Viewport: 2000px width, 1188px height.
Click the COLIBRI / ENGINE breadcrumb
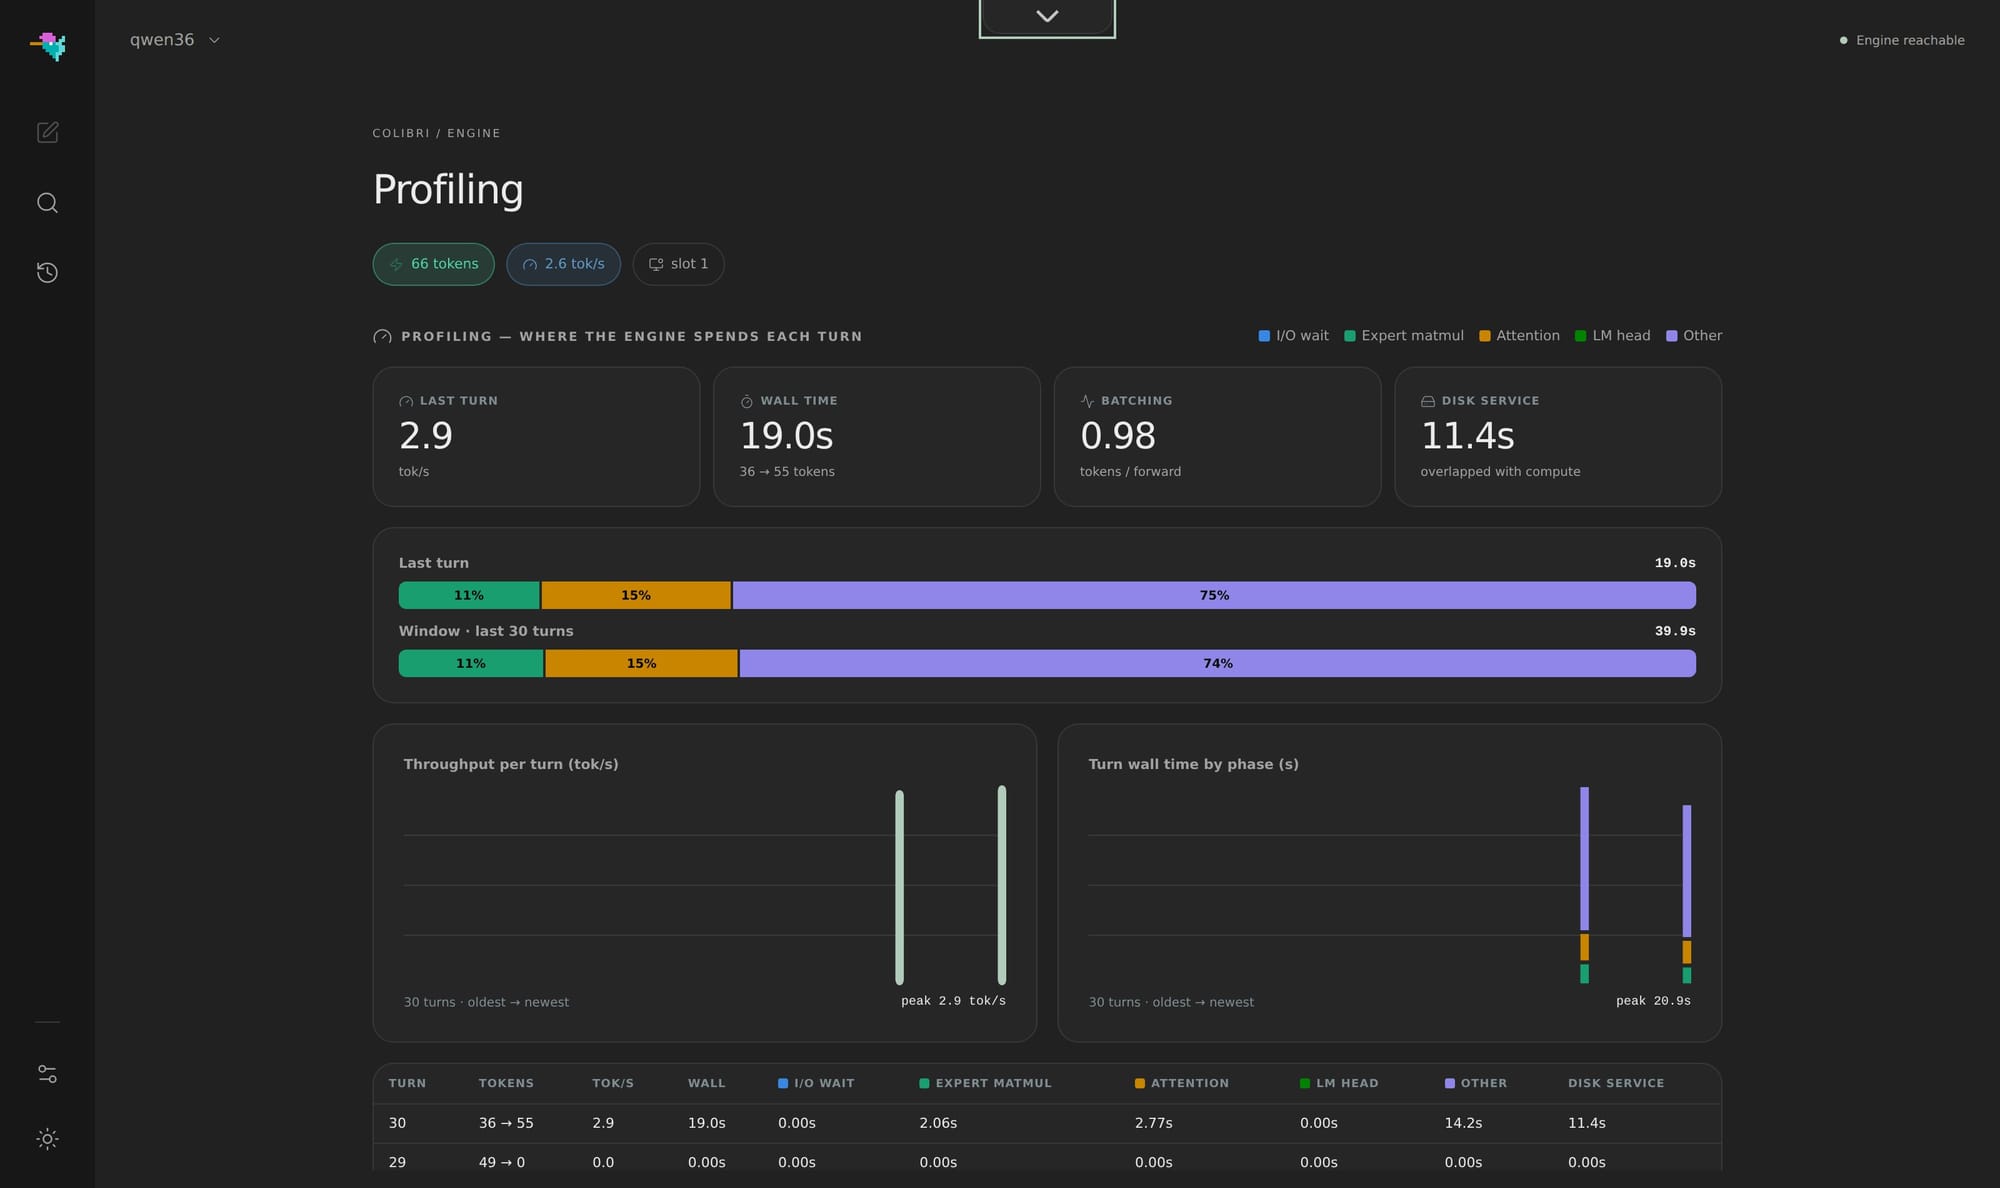[x=436, y=133]
